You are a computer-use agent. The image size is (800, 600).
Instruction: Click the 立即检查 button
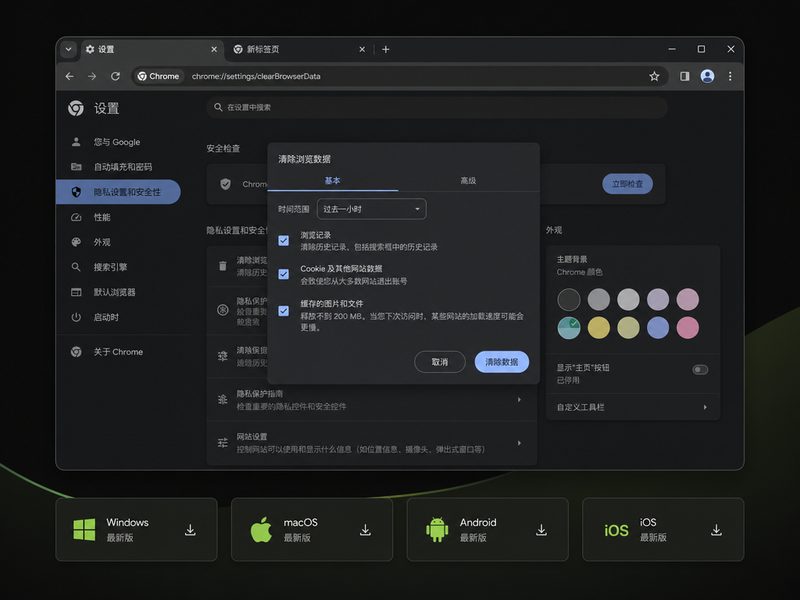[627, 184]
